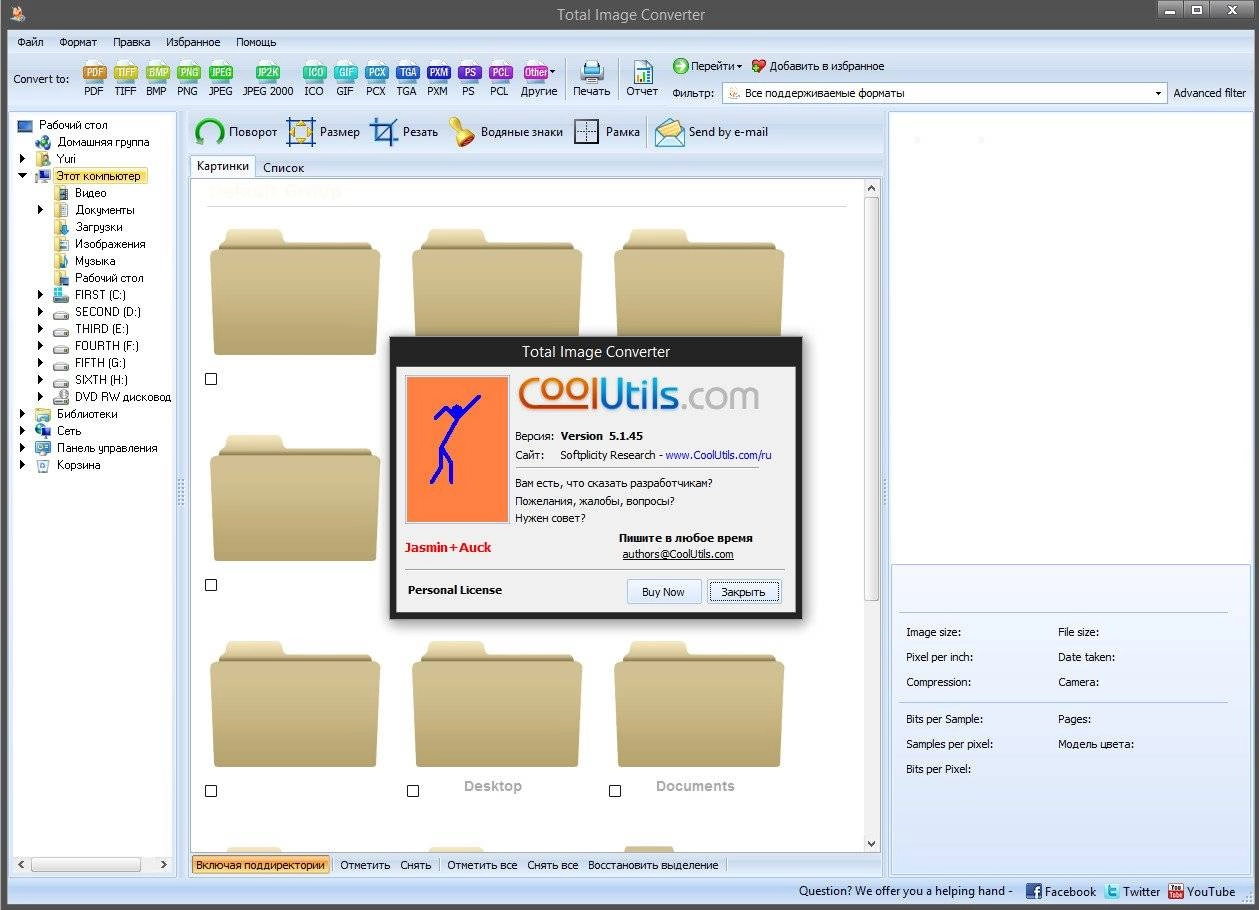Click Снять все button
This screenshot has width=1259, height=910.
click(x=553, y=865)
